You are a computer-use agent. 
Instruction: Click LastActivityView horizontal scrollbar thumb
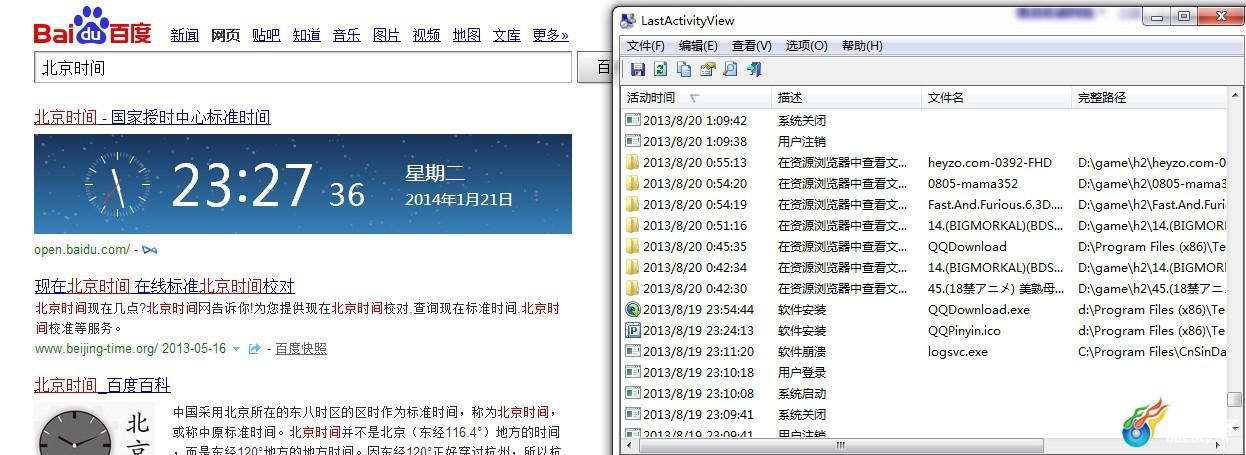841,445
